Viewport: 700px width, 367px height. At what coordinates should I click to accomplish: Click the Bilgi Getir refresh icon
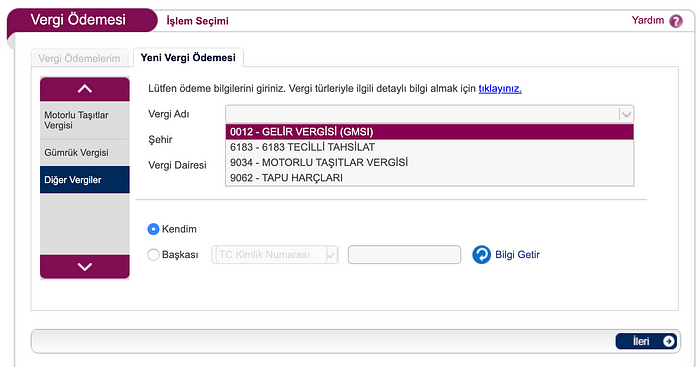pos(482,255)
